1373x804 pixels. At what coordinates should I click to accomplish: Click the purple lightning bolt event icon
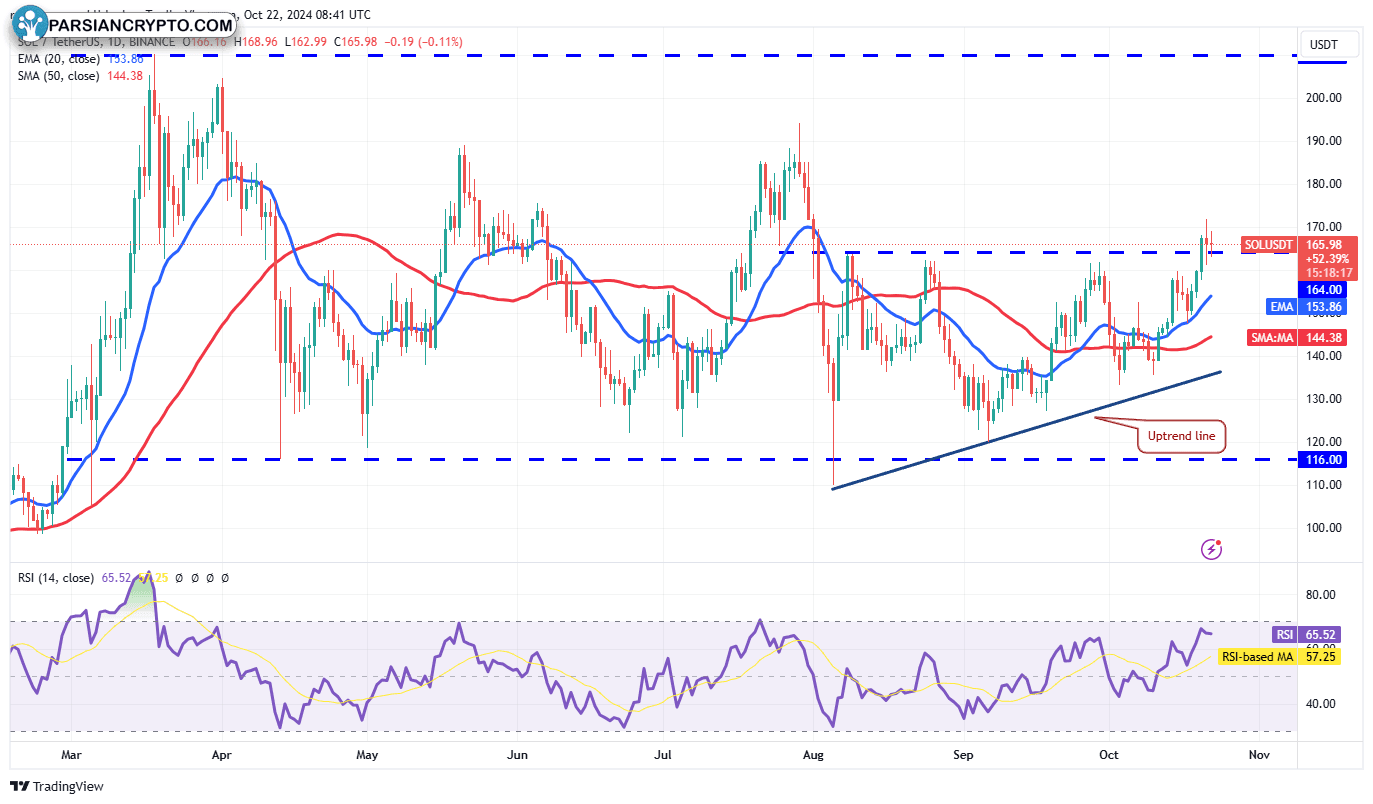1211,548
